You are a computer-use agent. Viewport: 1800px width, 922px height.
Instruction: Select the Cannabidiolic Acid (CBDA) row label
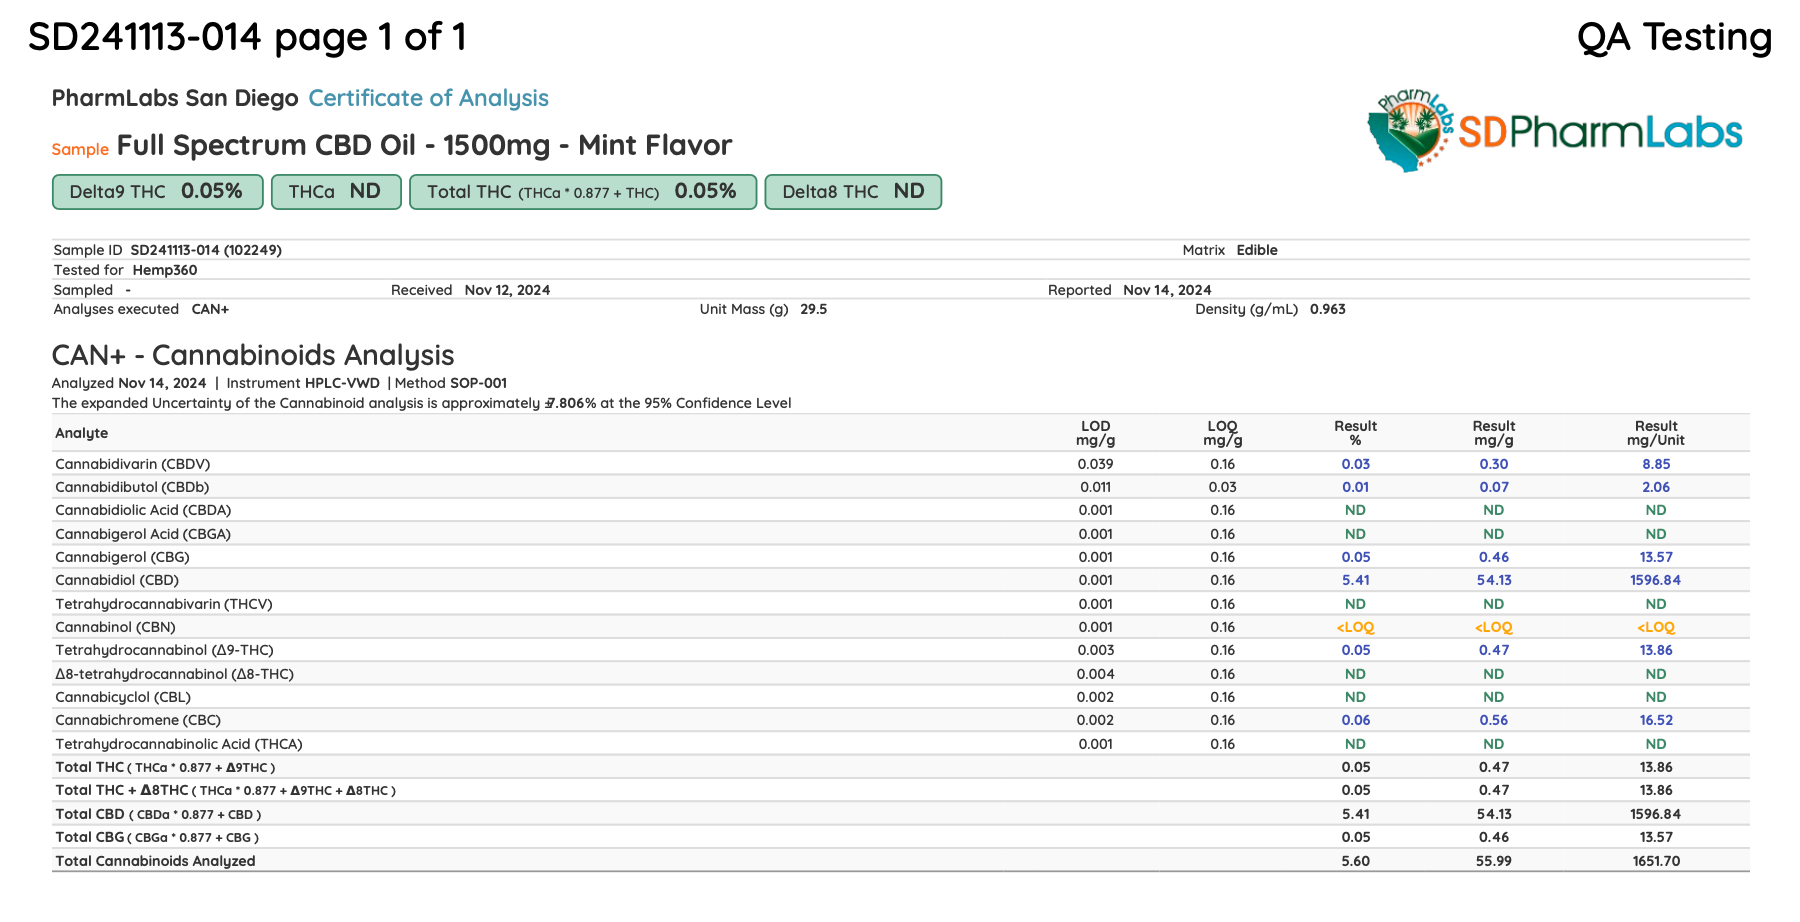coord(143,510)
